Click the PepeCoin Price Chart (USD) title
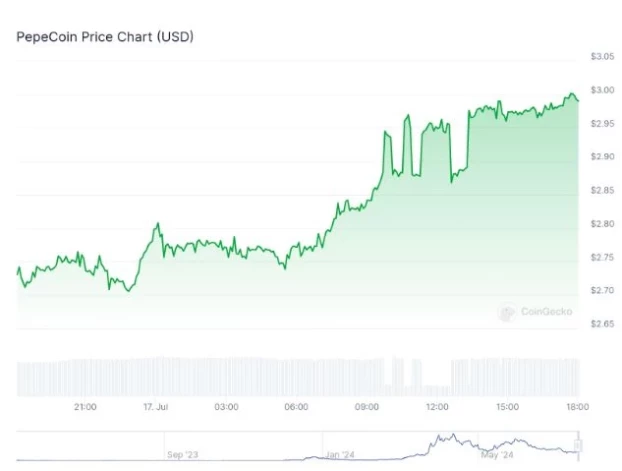 pos(105,37)
